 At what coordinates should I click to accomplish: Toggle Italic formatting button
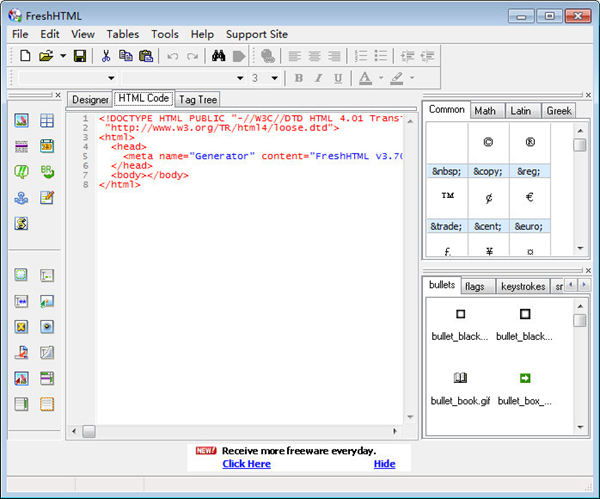(318, 78)
